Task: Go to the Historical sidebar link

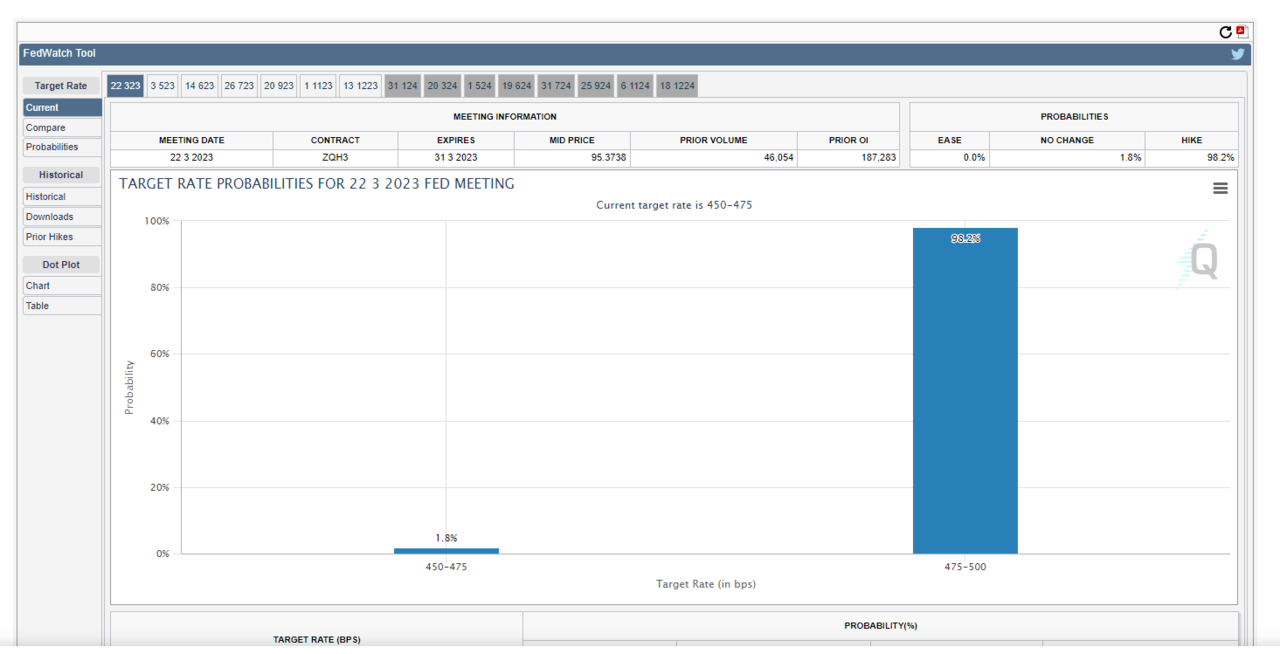Action: tap(62, 197)
